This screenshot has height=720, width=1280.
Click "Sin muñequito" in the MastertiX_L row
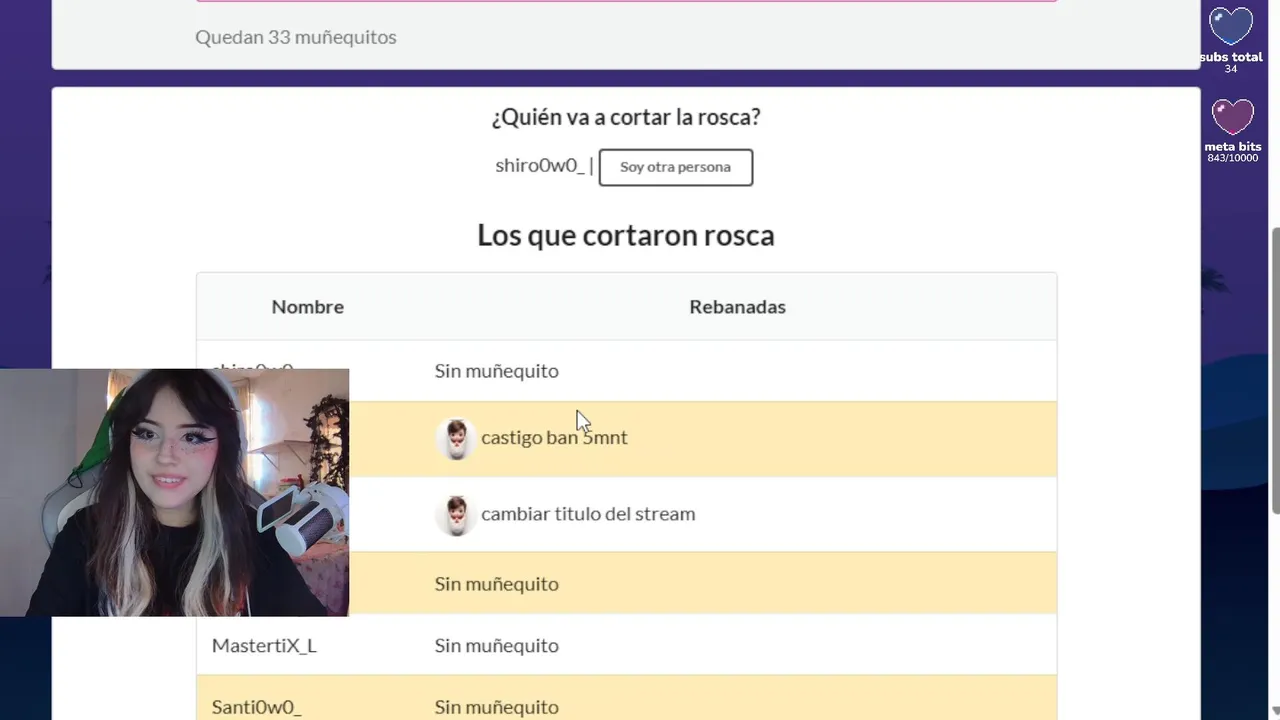click(496, 646)
